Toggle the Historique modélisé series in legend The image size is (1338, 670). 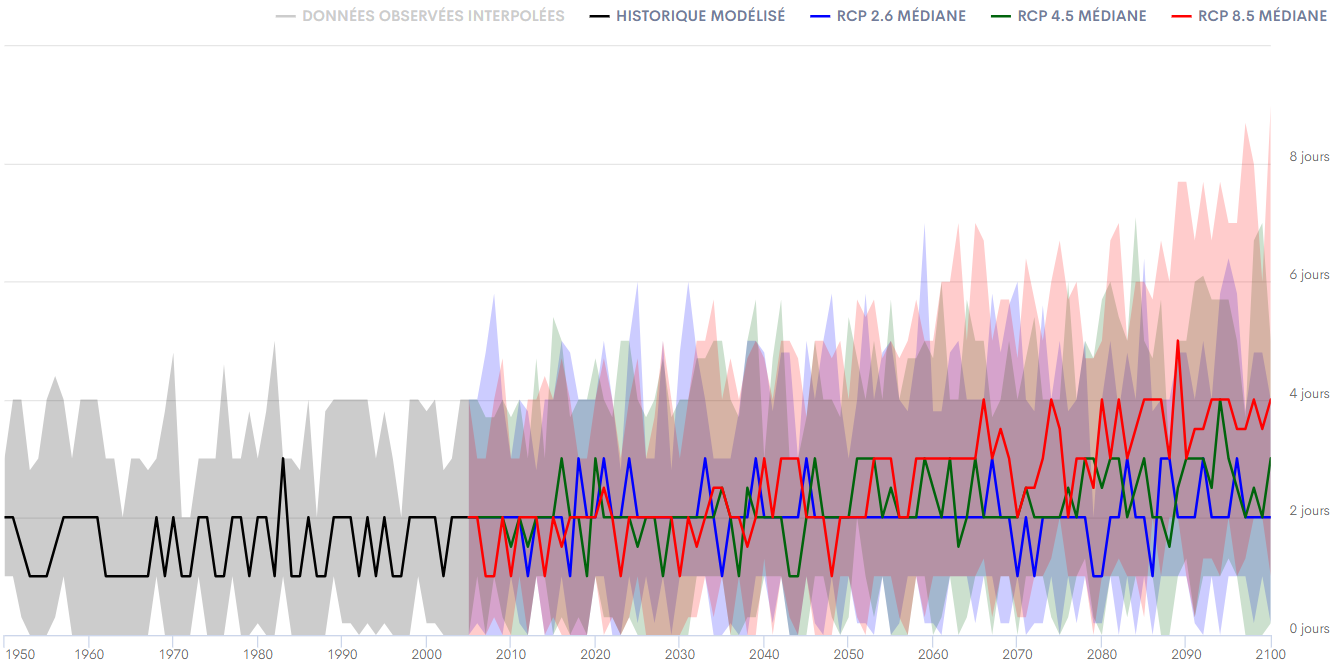tap(687, 16)
